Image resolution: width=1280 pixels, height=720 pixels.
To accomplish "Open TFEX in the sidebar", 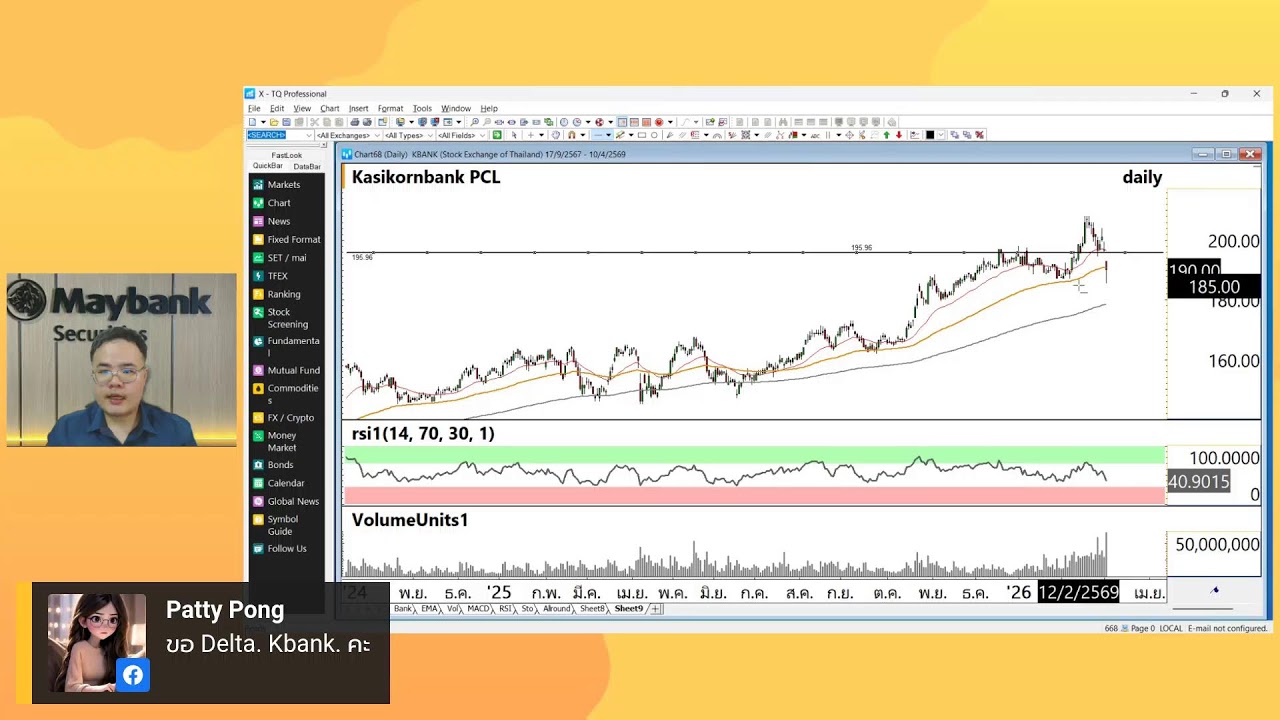I will click(x=277, y=276).
